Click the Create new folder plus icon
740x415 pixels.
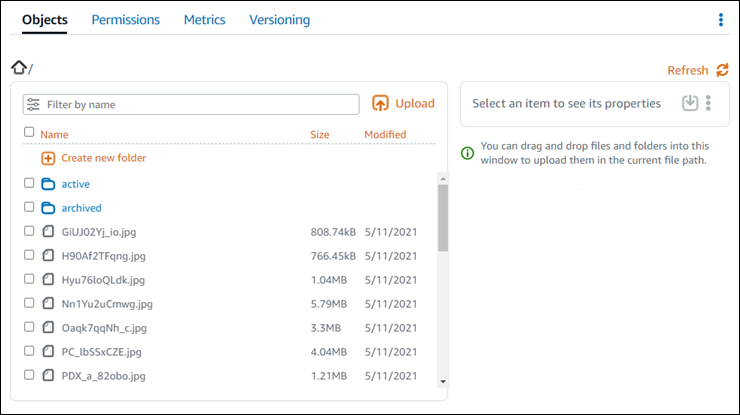tap(48, 158)
